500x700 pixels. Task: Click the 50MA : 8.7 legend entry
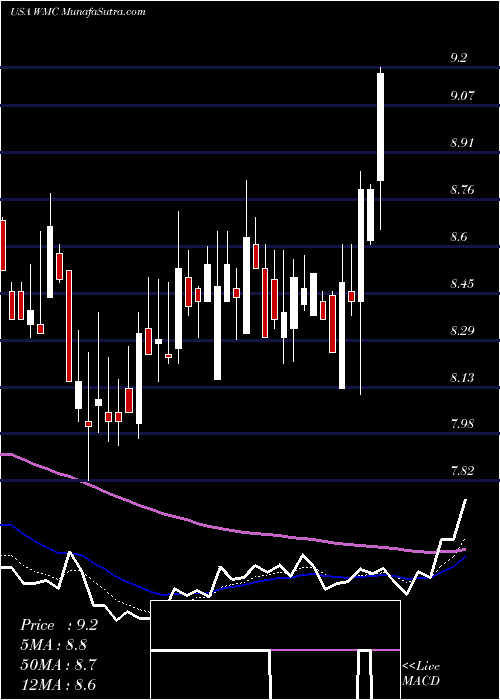pos(58,665)
